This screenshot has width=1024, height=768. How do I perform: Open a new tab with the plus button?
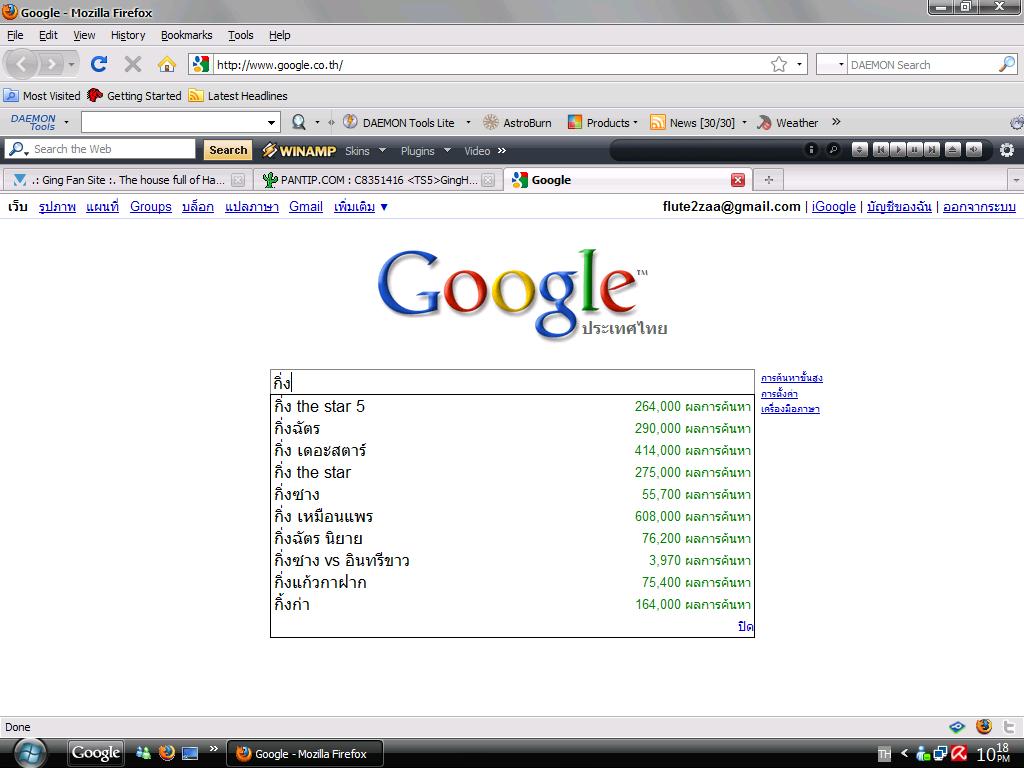769,180
